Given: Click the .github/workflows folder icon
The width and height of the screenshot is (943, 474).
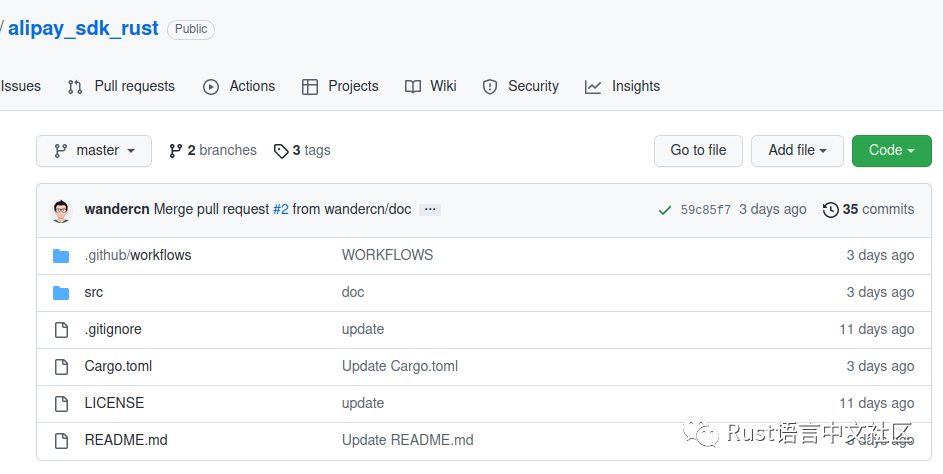Looking at the screenshot, I should point(61,256).
